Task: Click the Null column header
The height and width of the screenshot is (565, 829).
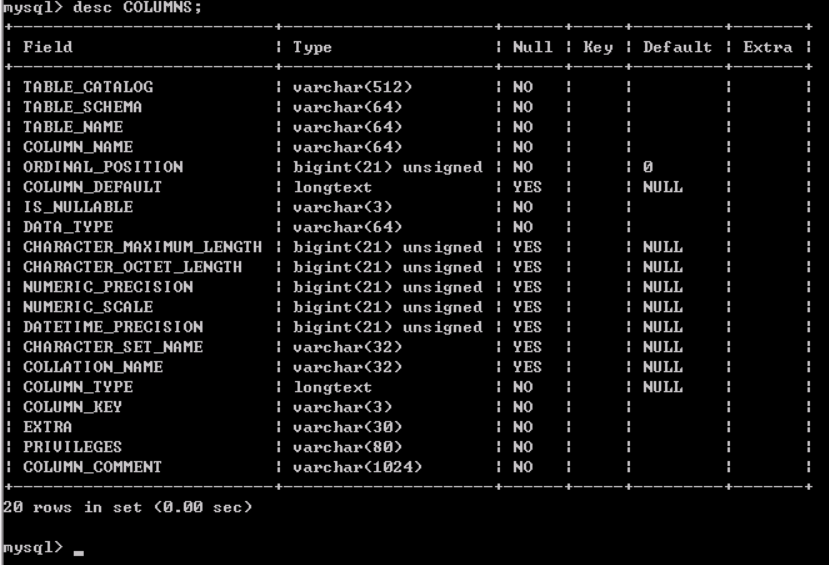Action: (532, 47)
